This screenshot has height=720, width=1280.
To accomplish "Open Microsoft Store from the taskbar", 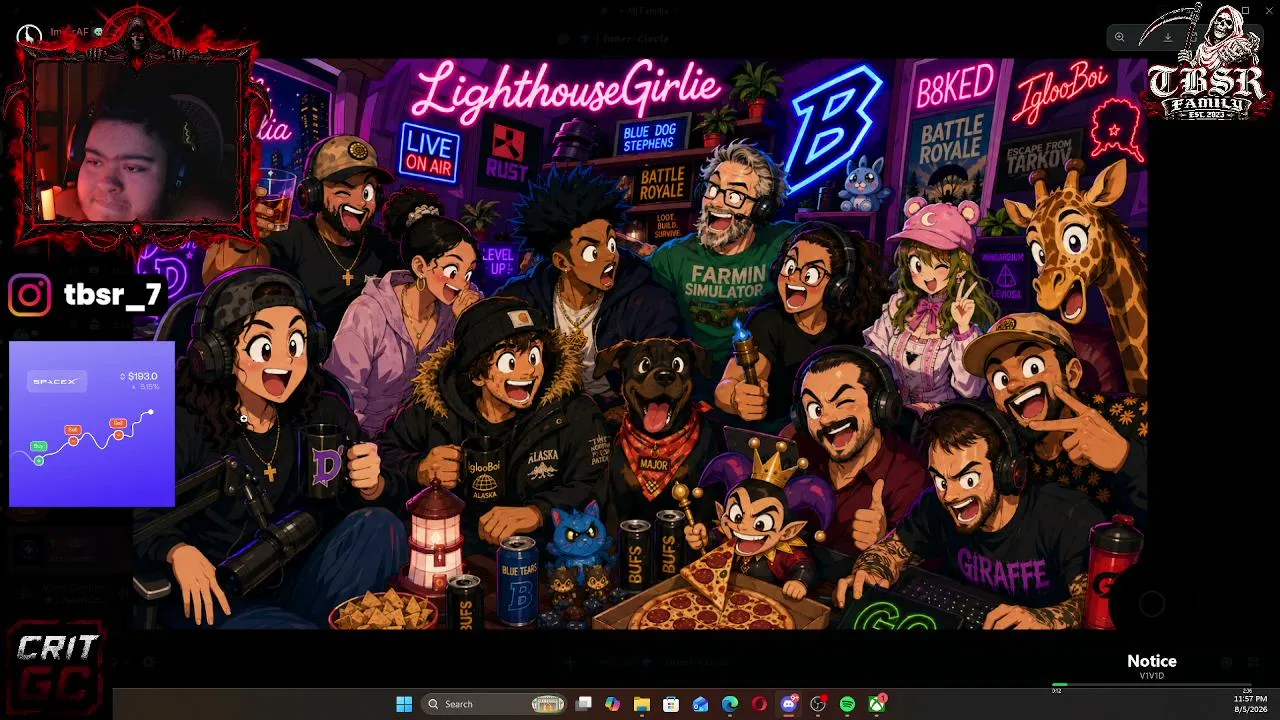I will tap(671, 704).
